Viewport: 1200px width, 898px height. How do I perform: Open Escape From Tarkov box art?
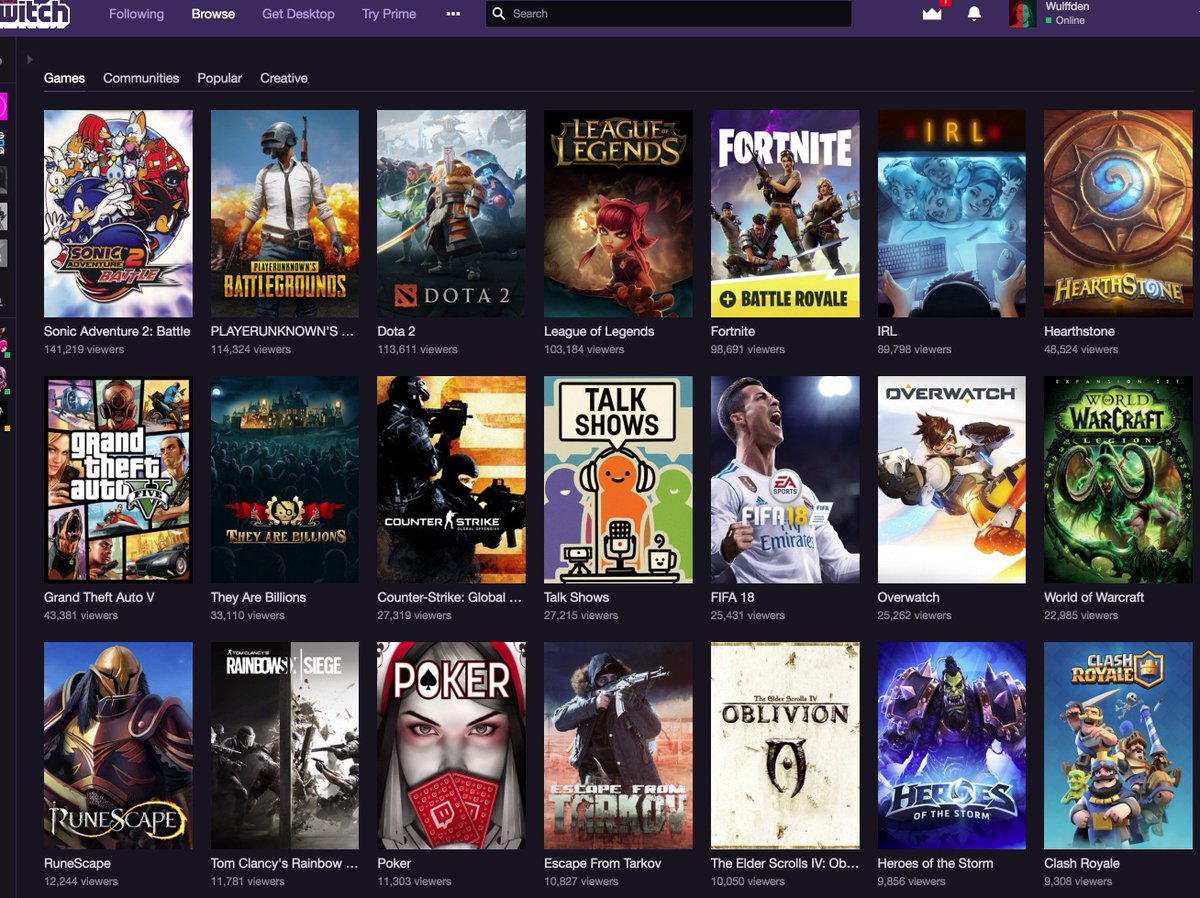tap(618, 746)
